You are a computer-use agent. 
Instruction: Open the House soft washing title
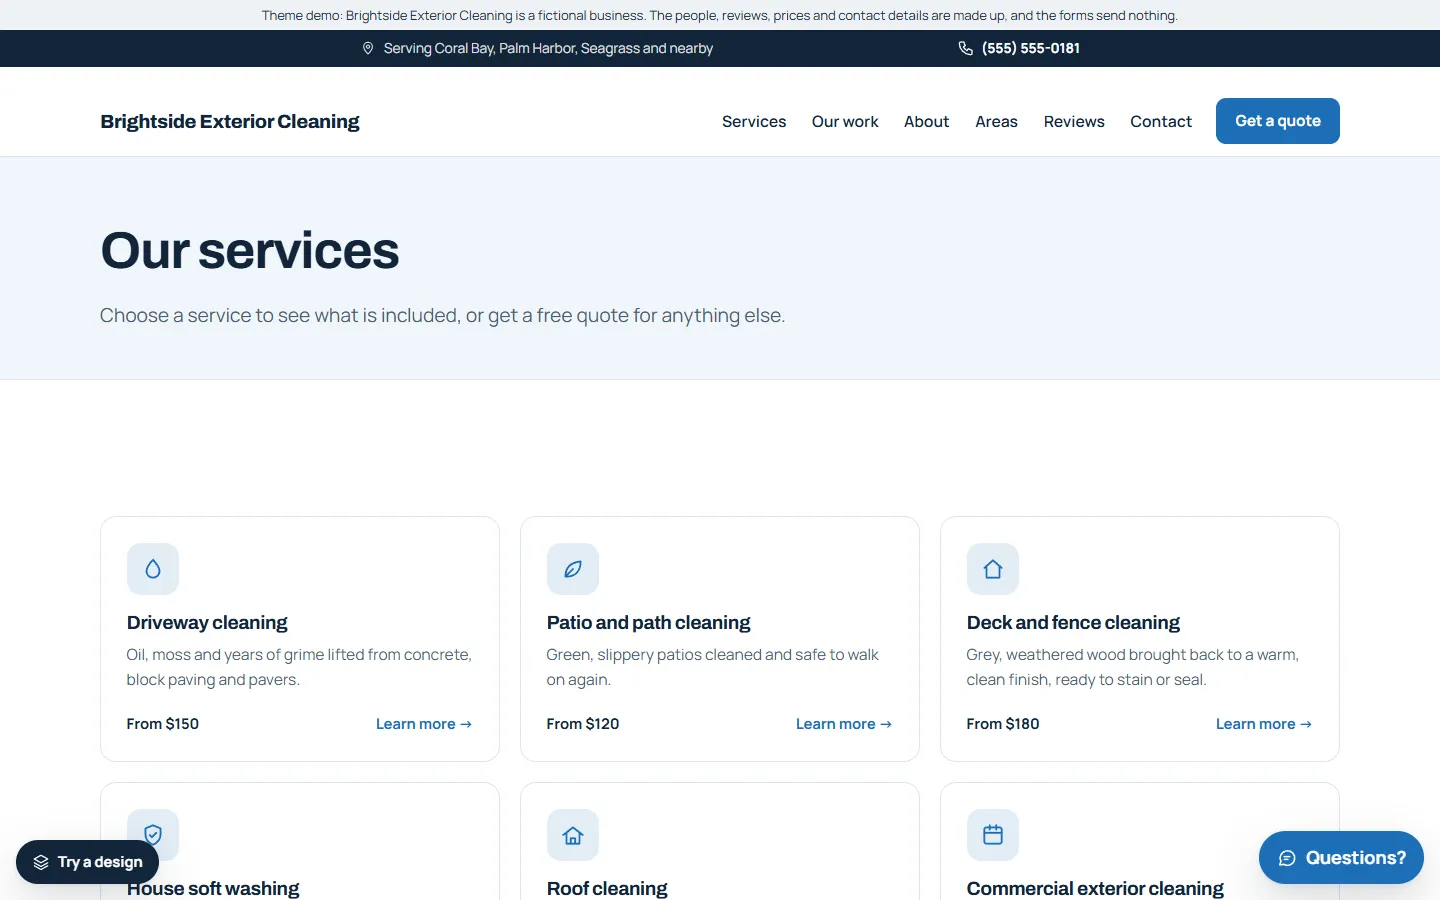(x=213, y=888)
